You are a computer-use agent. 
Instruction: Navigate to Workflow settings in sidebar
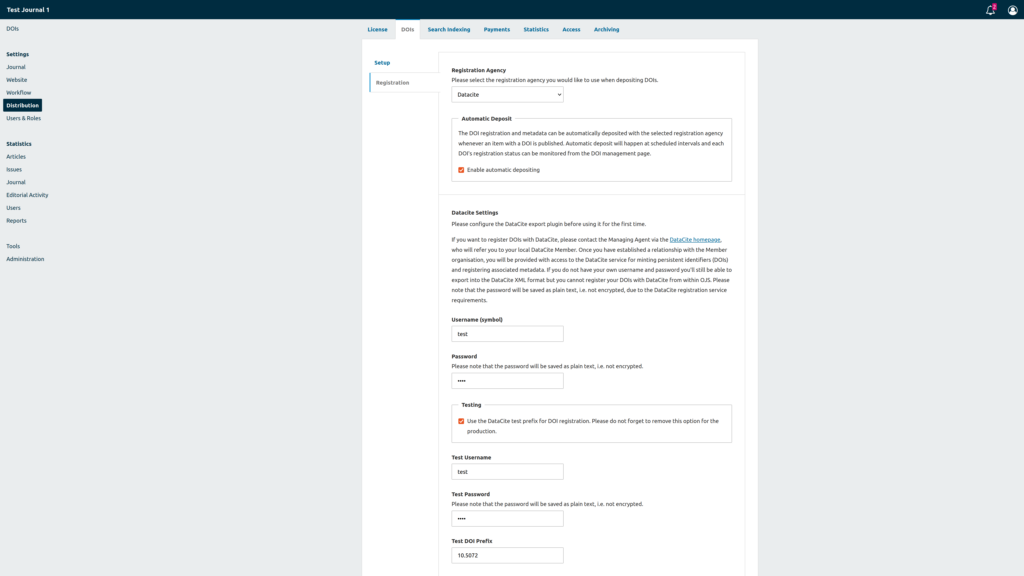pyautogui.click(x=19, y=93)
